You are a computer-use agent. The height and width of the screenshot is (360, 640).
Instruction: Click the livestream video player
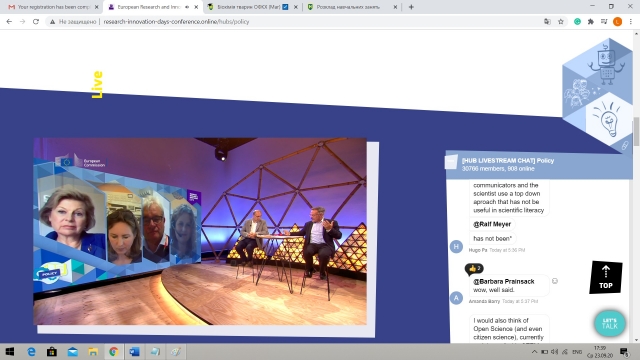tap(200, 231)
